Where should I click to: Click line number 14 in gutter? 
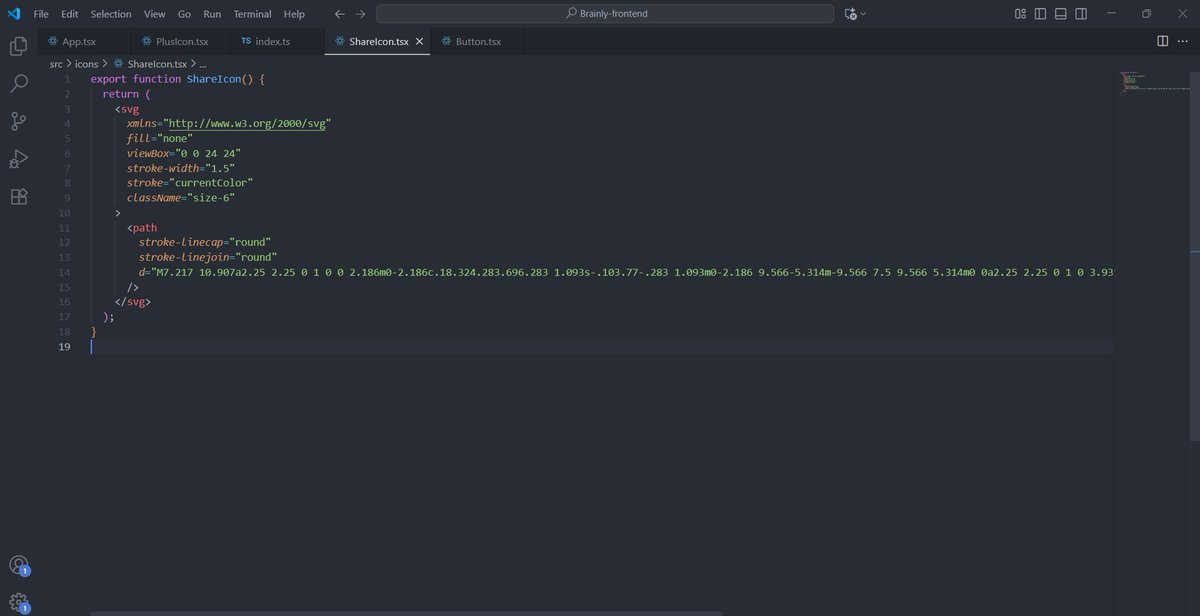click(x=65, y=272)
